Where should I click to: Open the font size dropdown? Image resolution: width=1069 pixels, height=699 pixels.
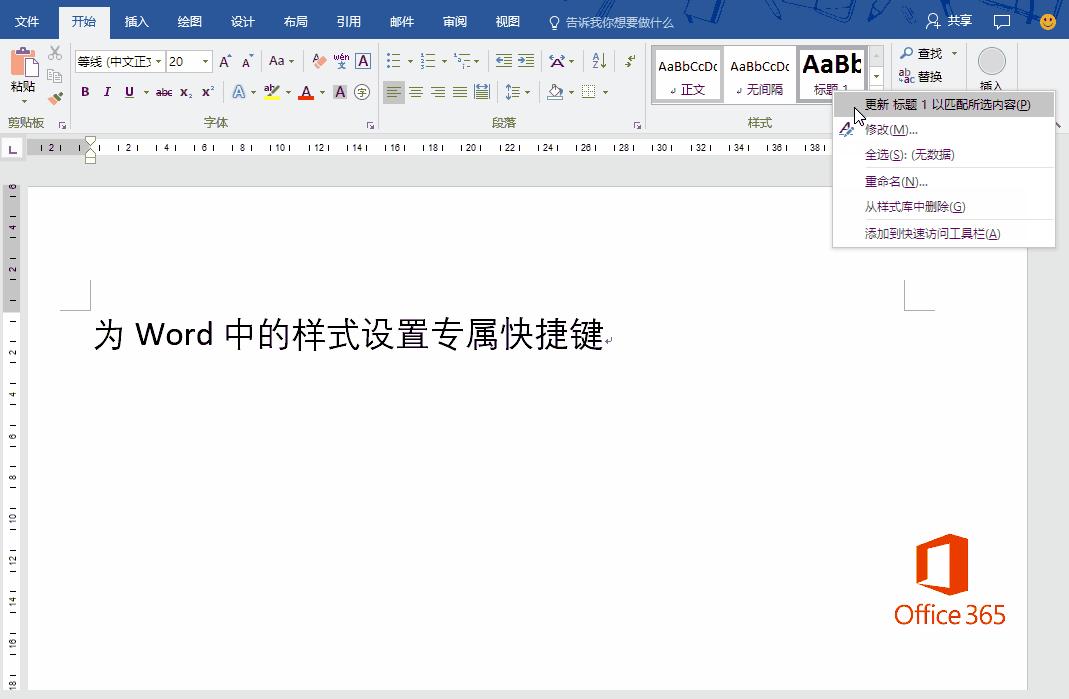coord(207,61)
